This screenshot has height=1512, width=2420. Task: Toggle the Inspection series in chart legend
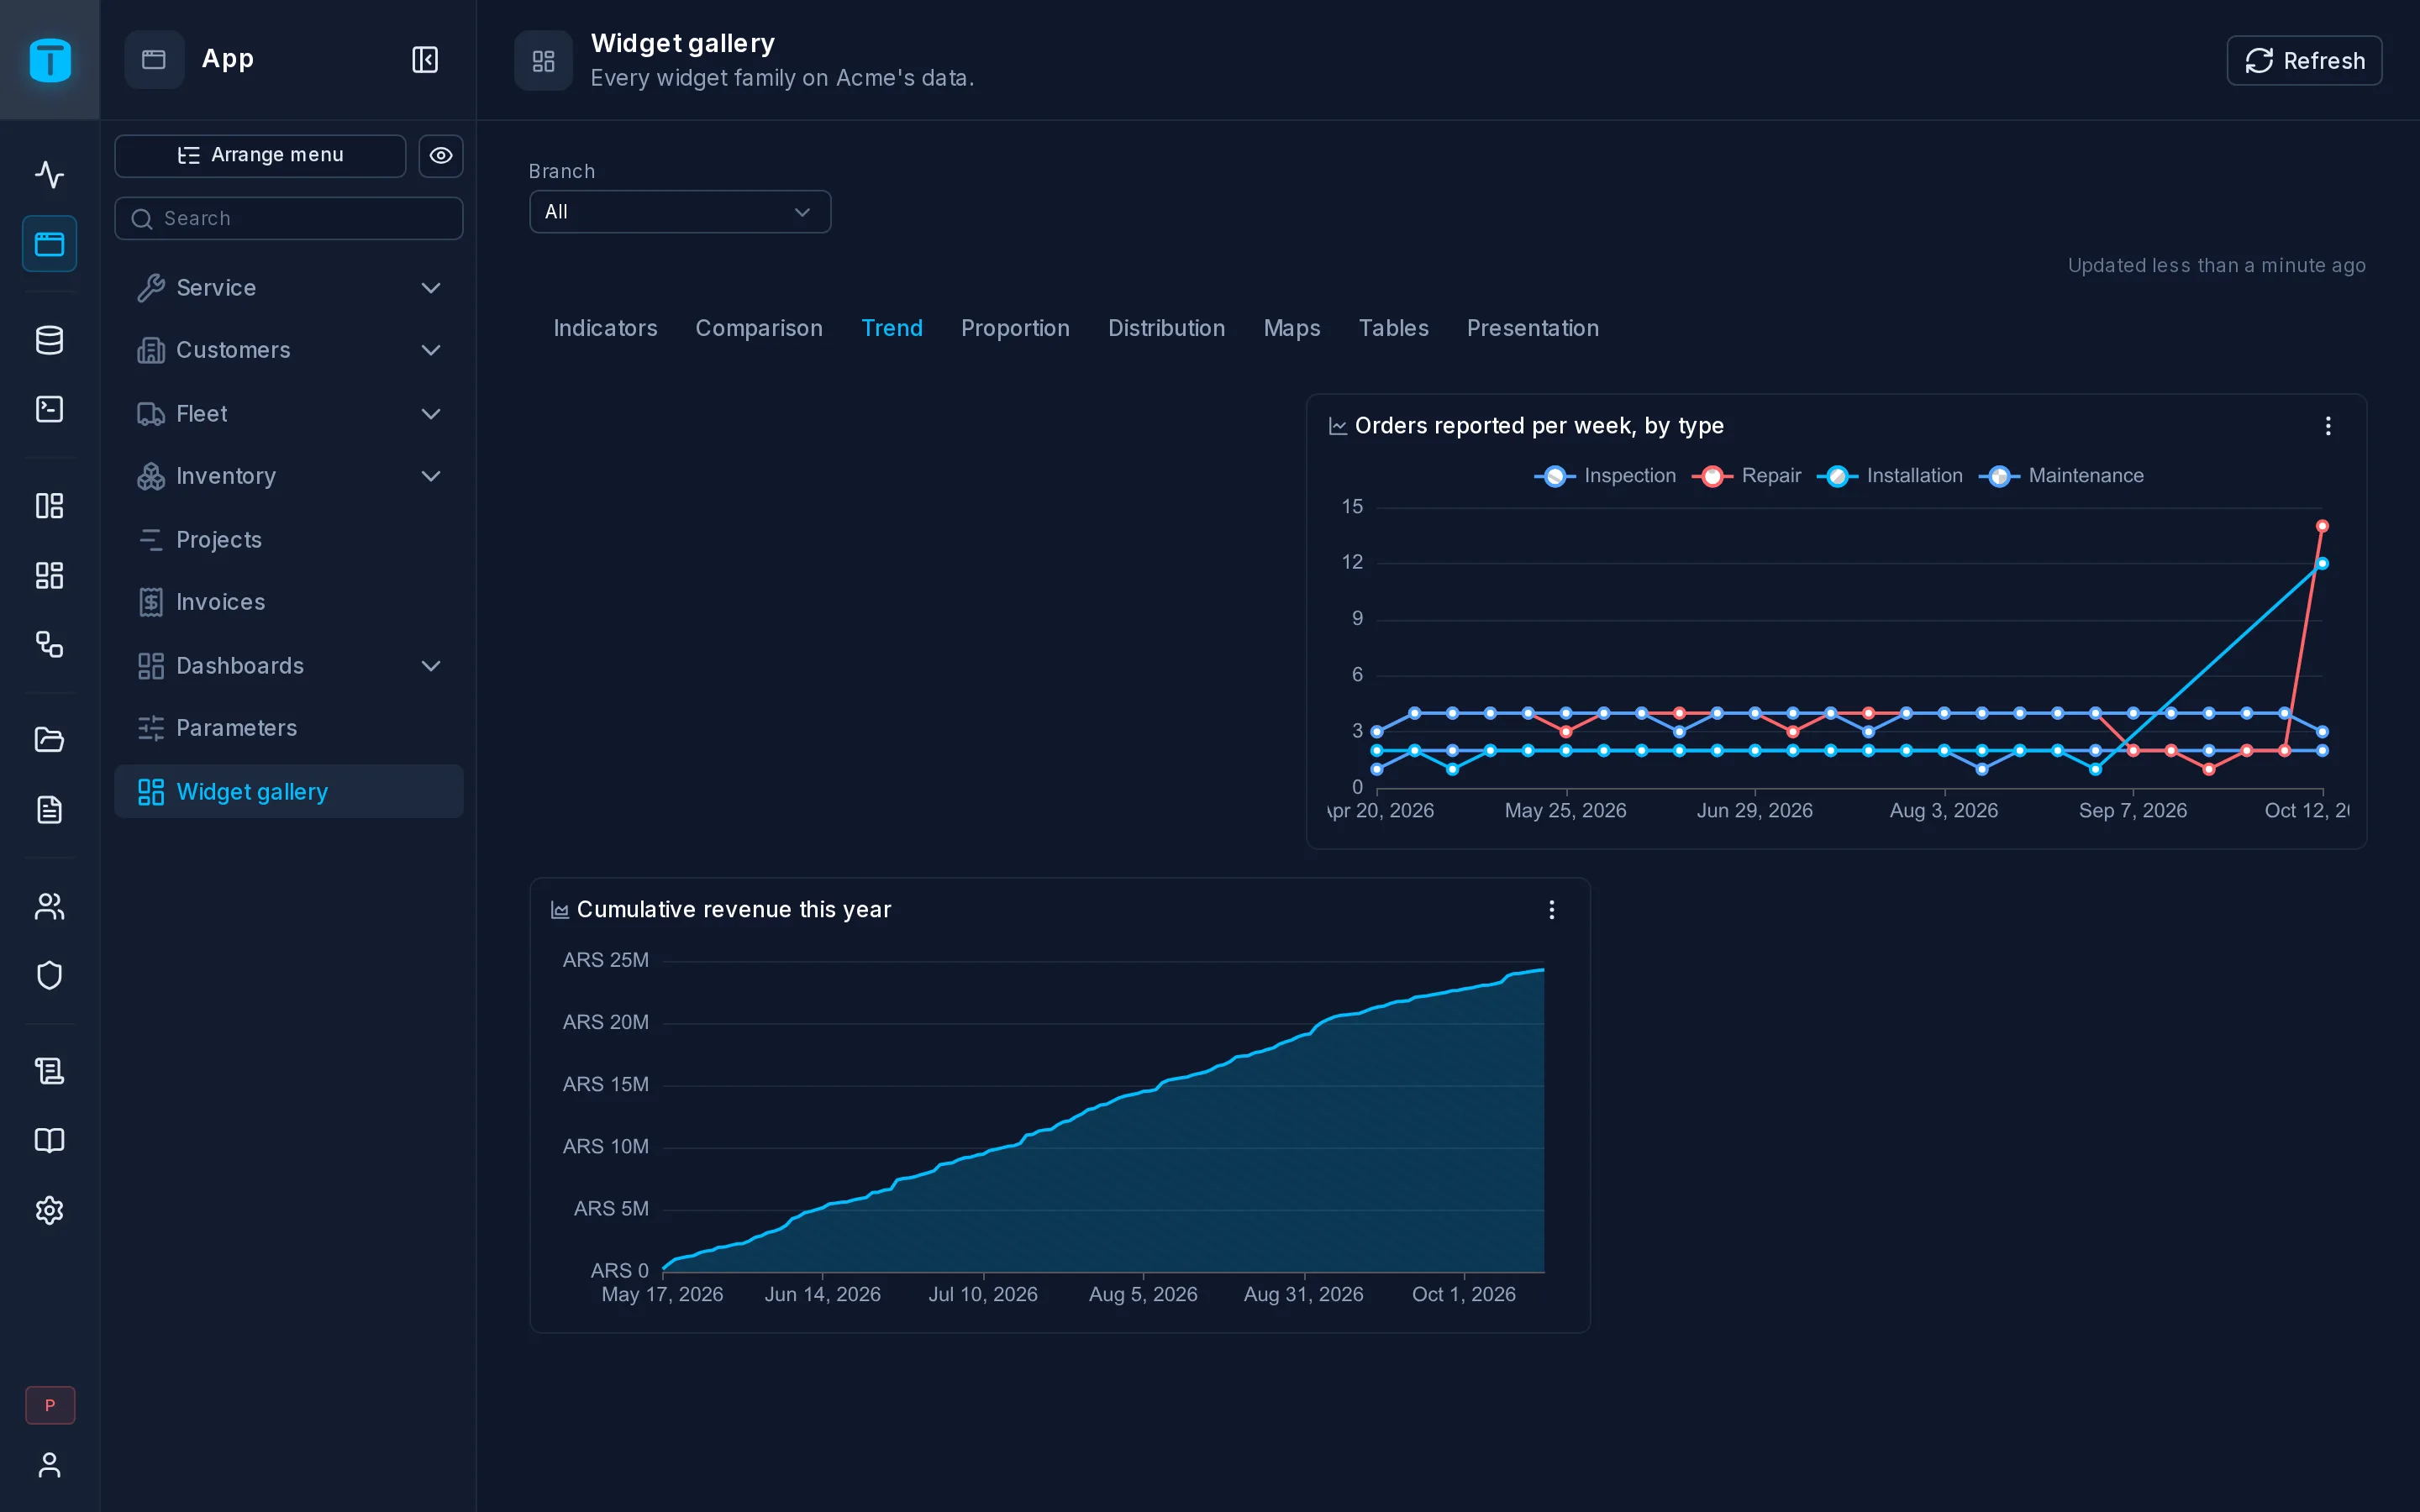1605,476
